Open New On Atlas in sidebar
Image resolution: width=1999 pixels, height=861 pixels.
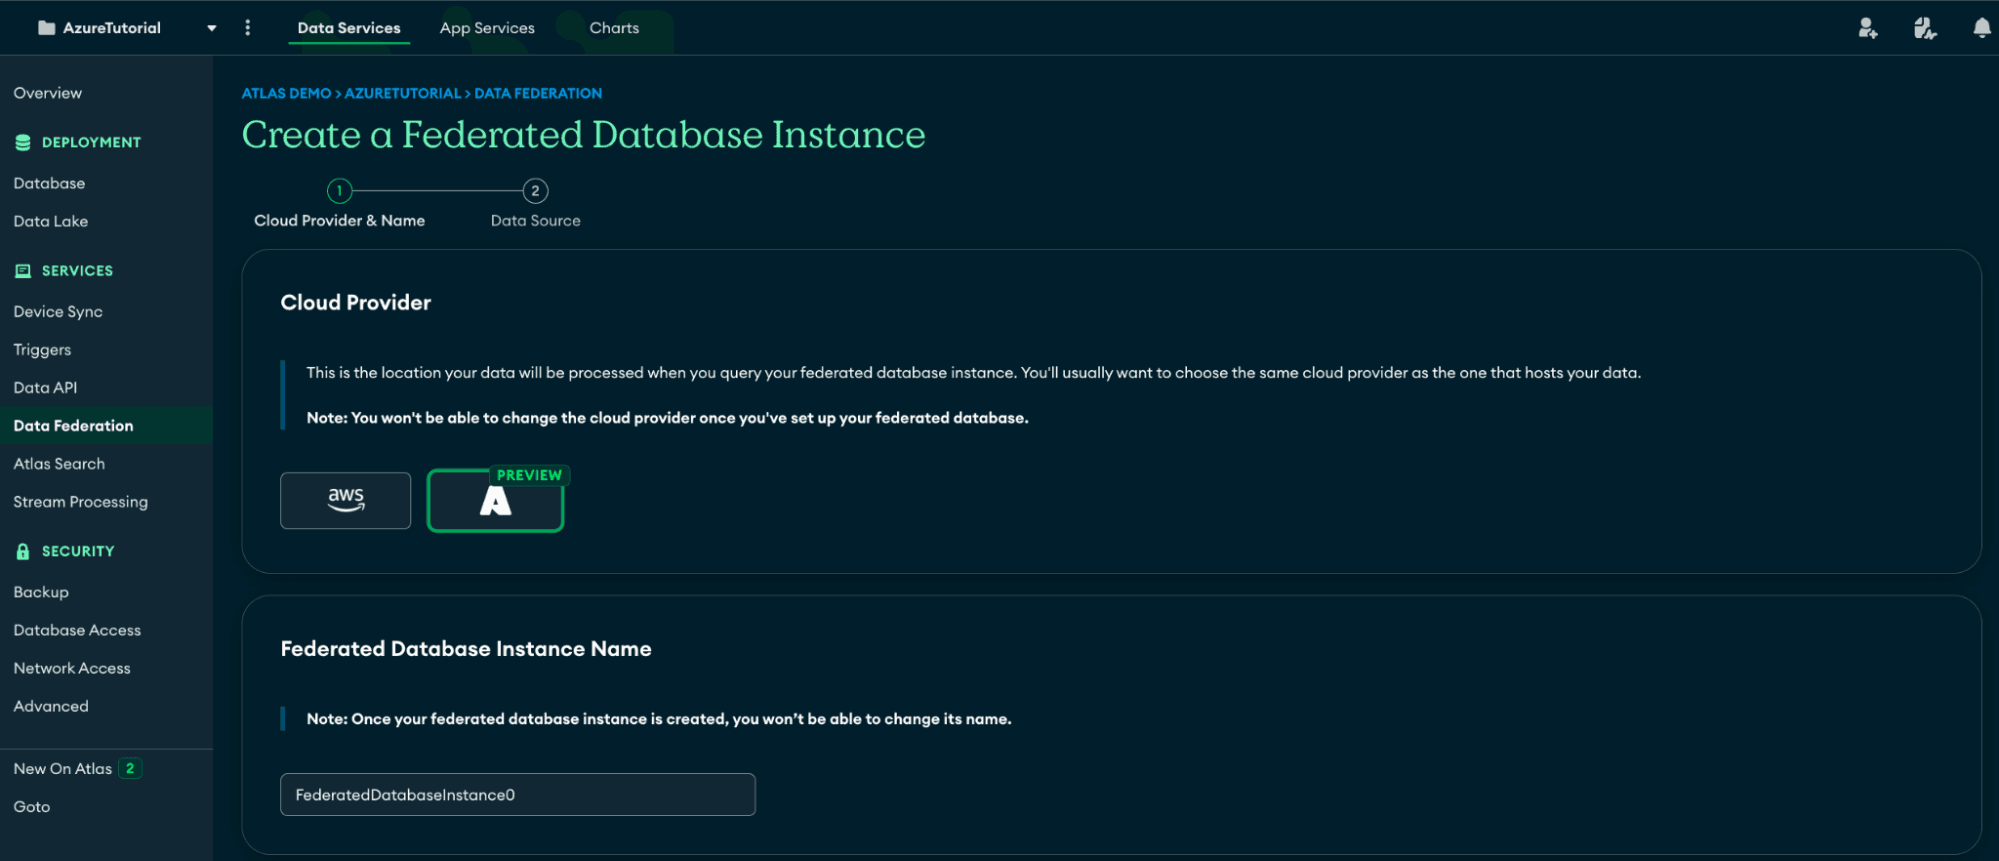(x=63, y=768)
